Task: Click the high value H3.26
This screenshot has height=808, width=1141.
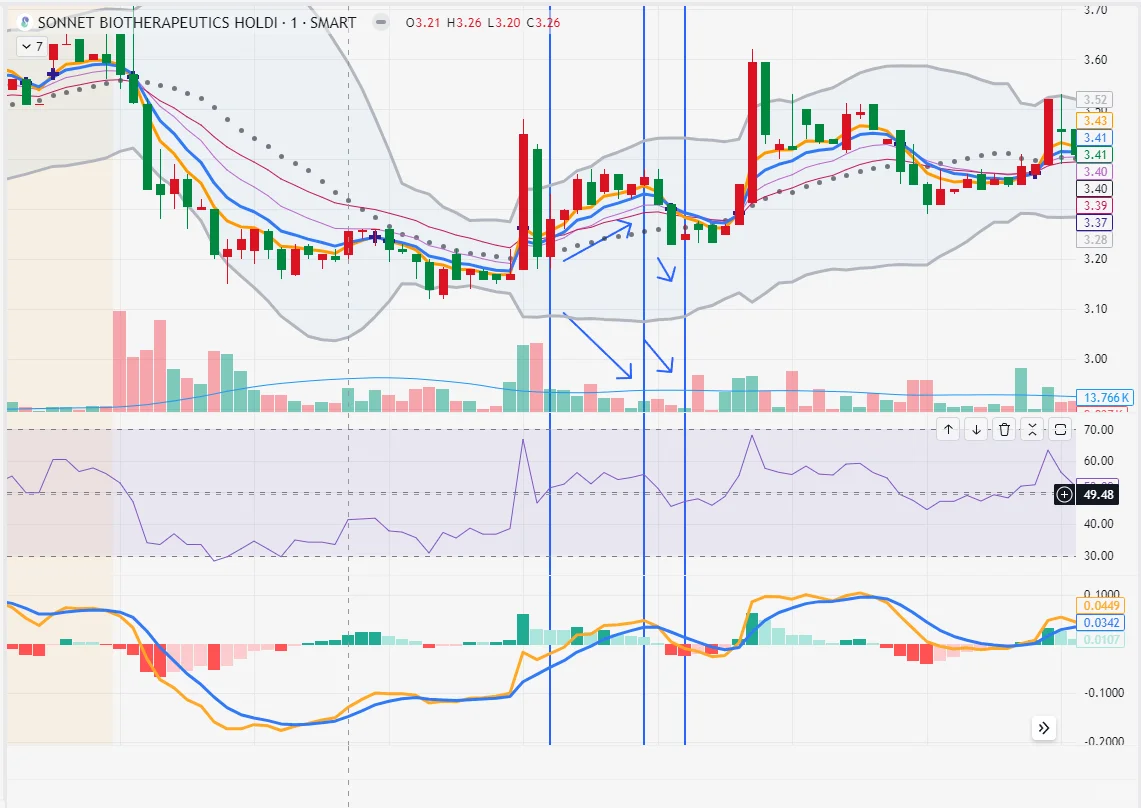Action: coord(464,23)
